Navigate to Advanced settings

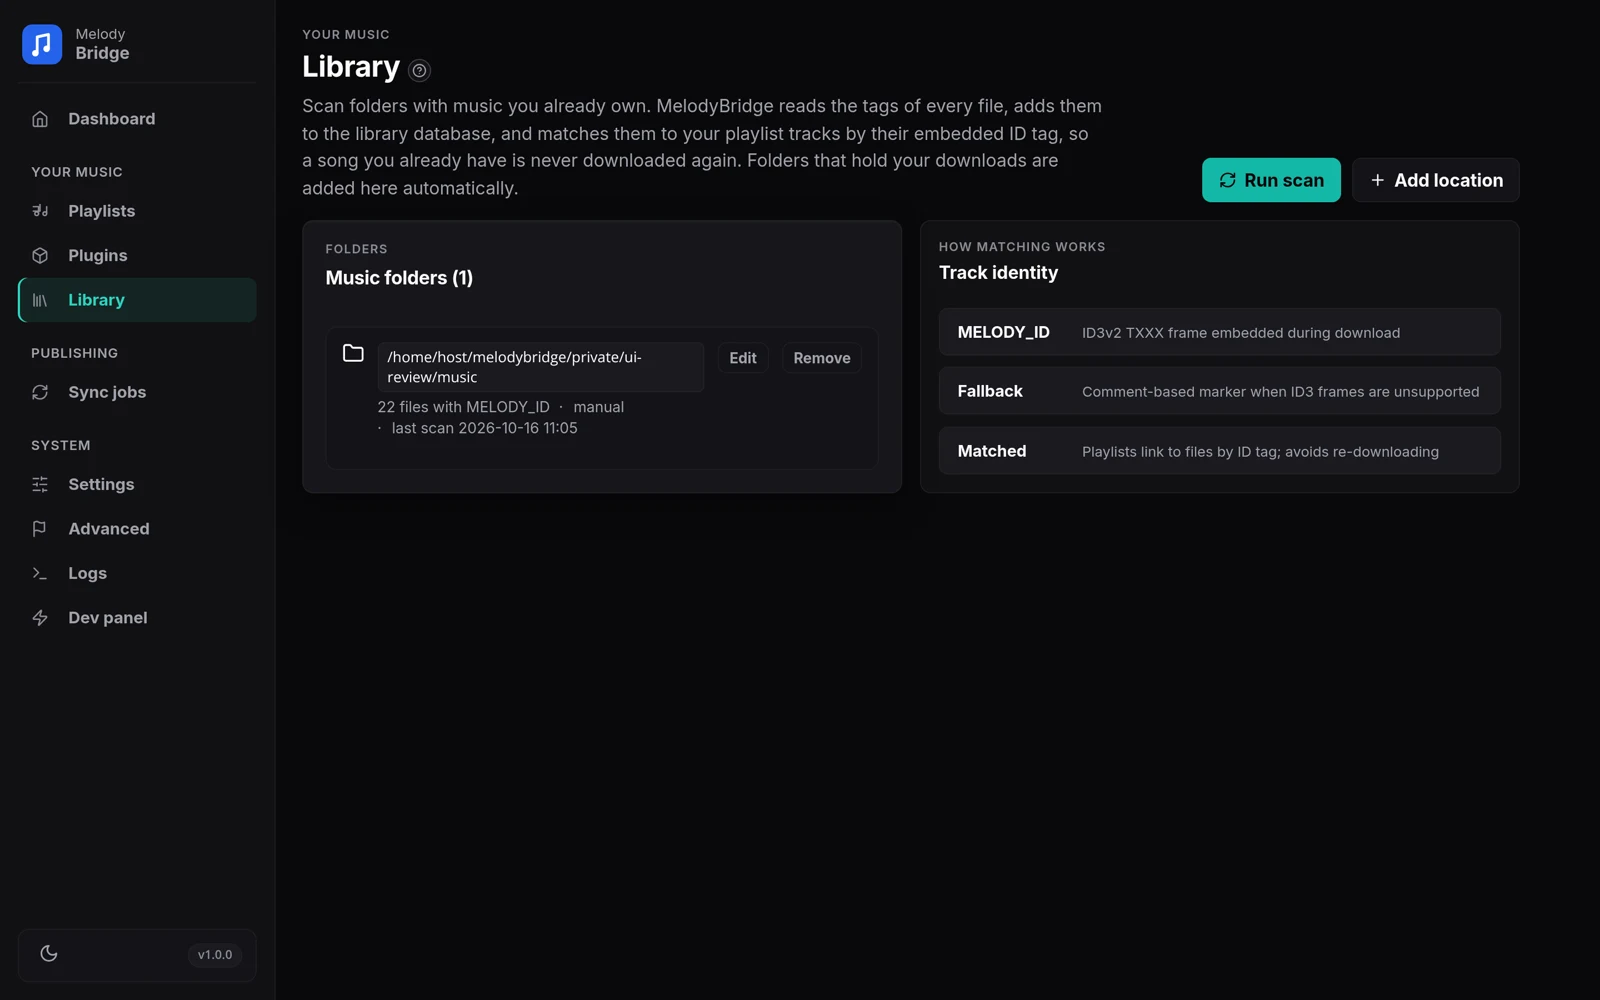tap(137, 529)
